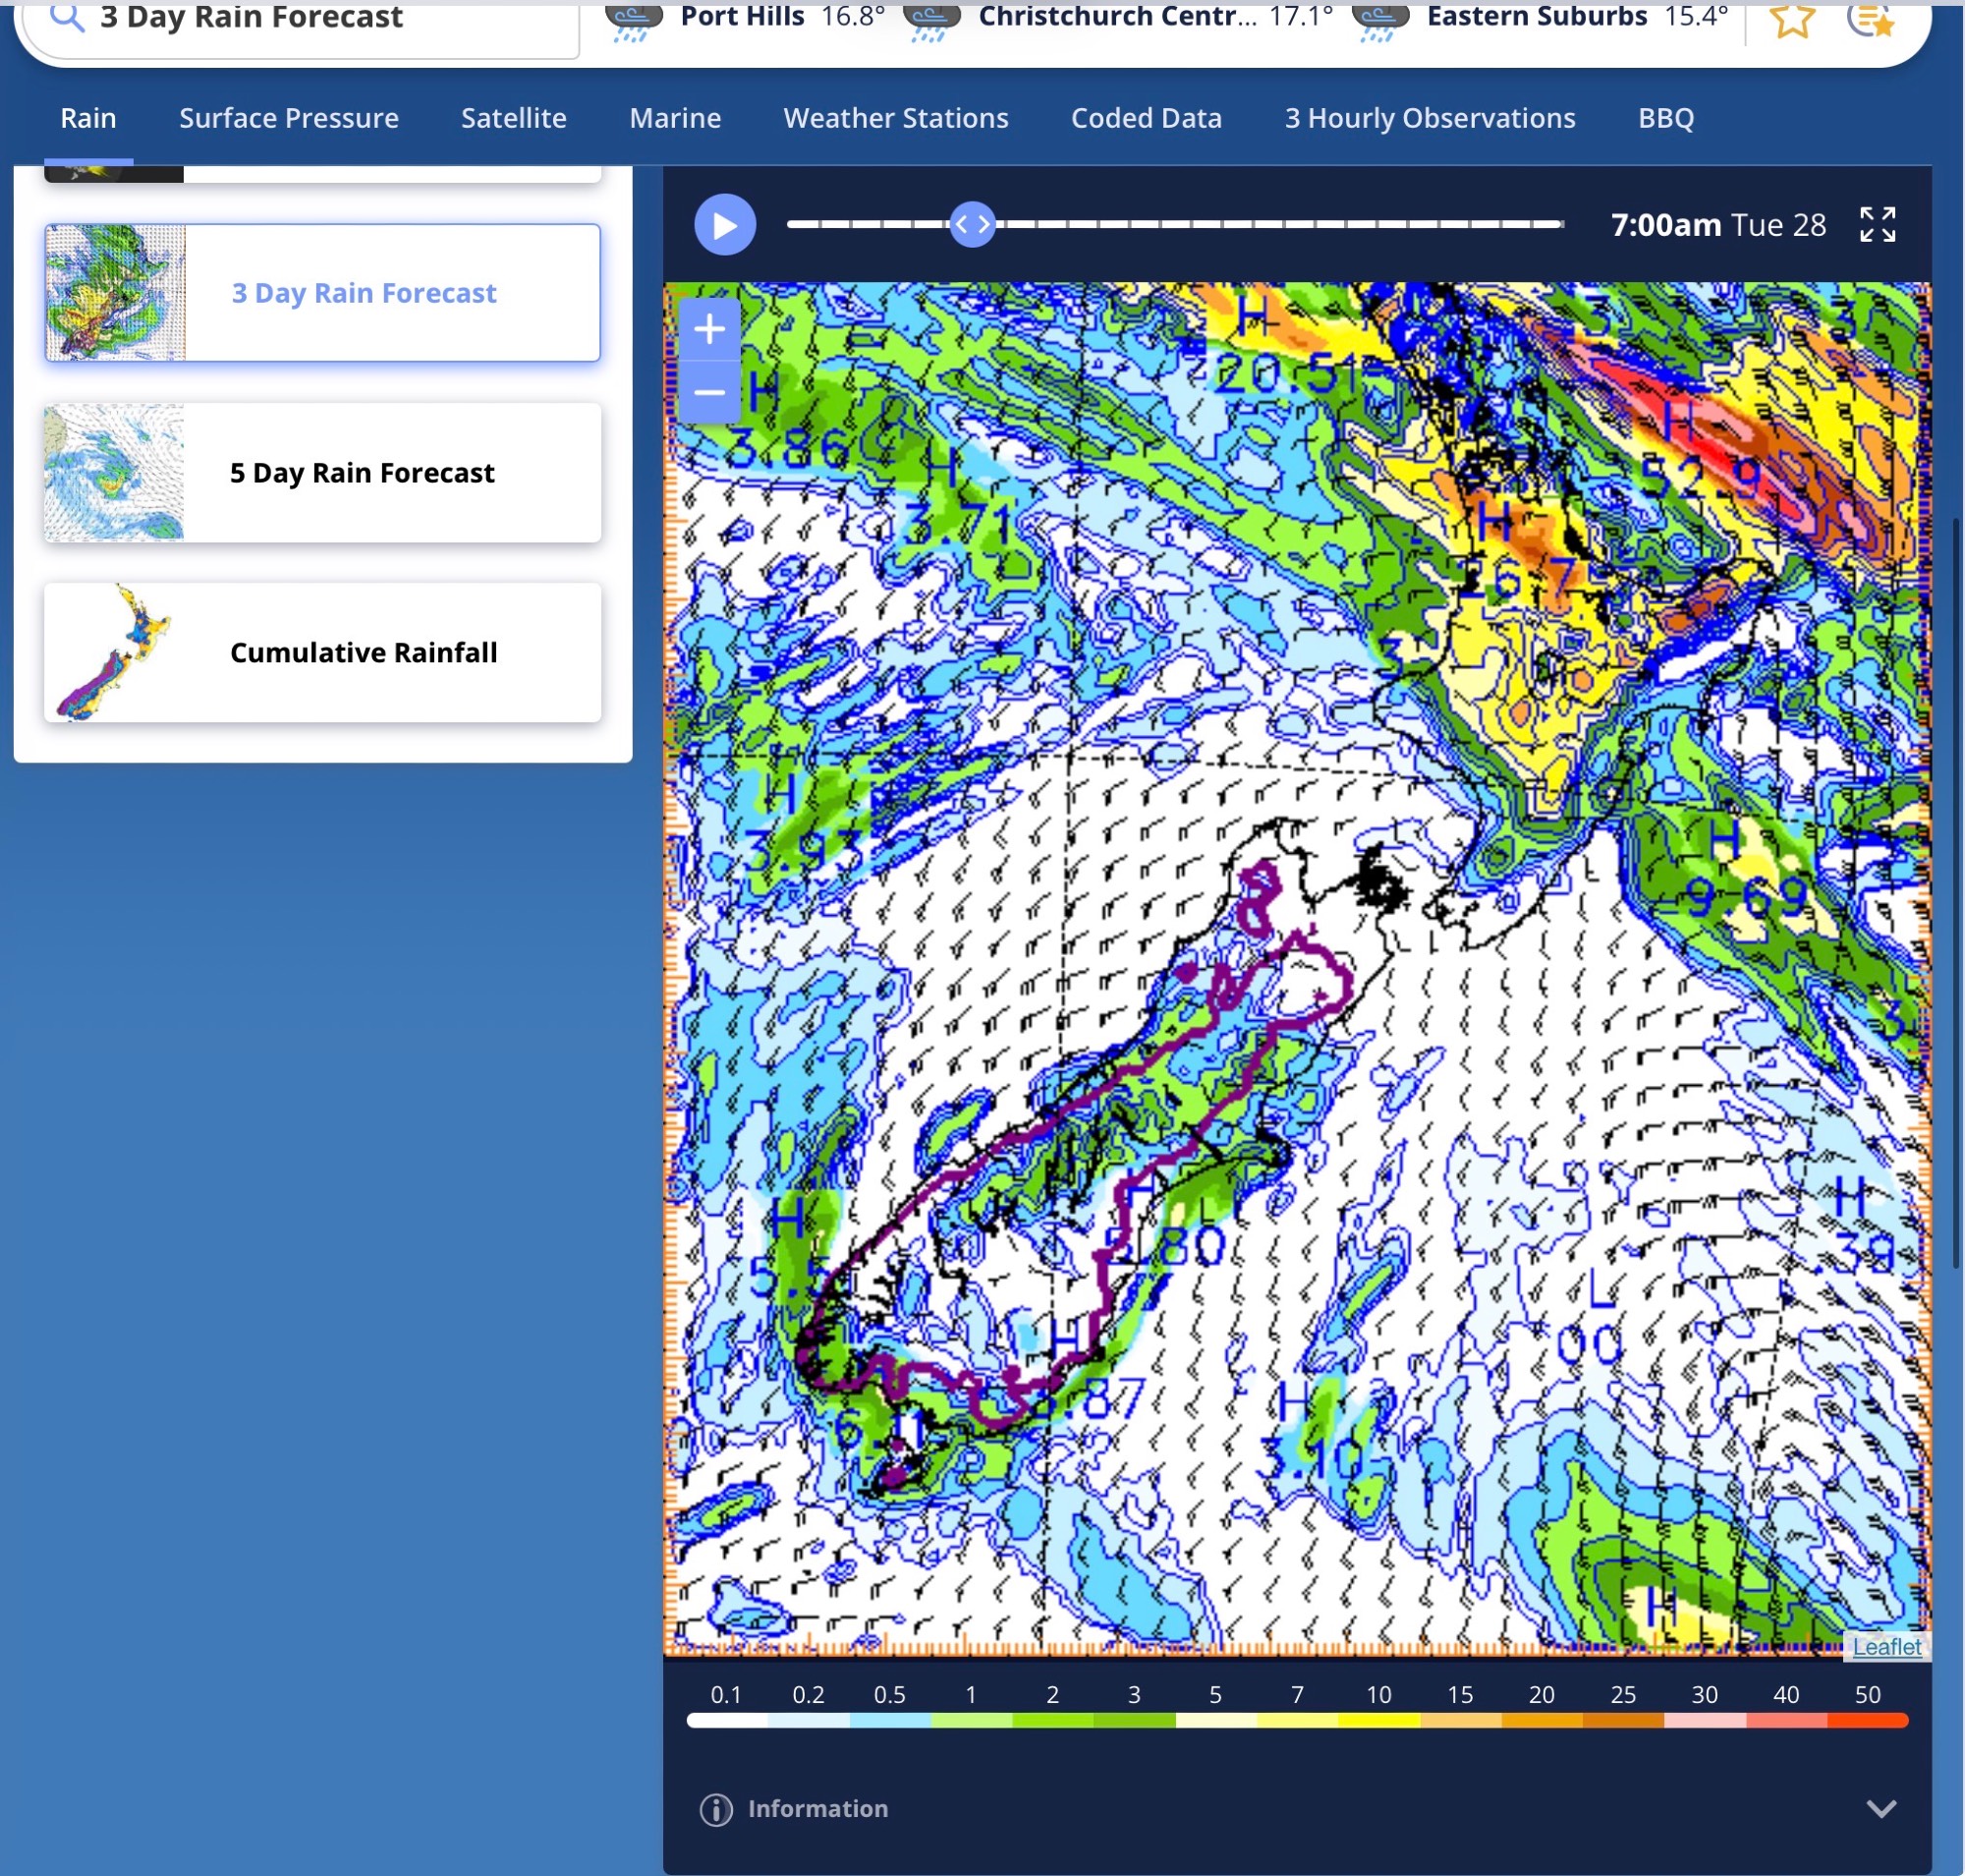Click the Information circle icon
The image size is (1965, 1876).
716,1809
